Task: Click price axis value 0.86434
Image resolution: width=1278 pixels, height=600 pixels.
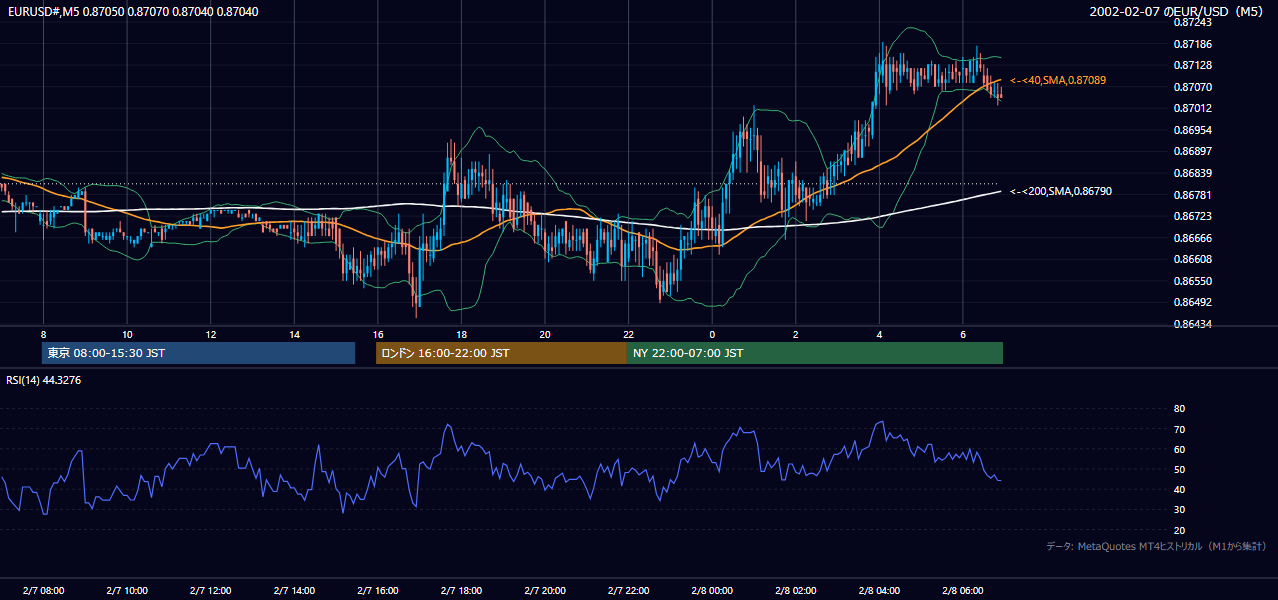Action: [1192, 325]
